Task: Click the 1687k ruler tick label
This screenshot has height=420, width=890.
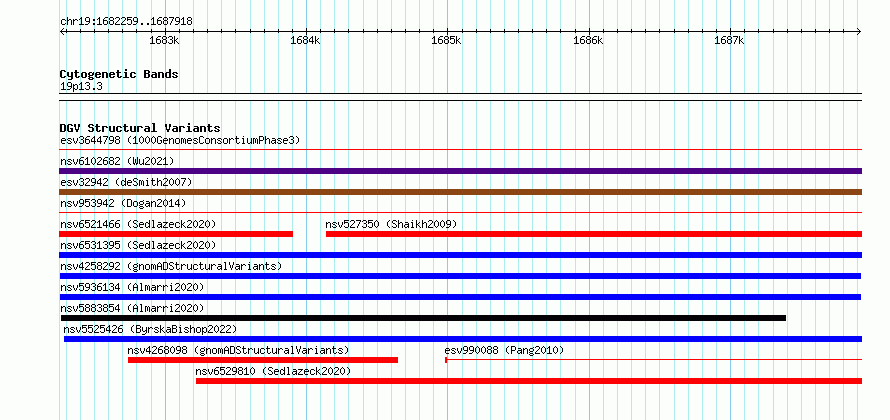Action: 729,41
